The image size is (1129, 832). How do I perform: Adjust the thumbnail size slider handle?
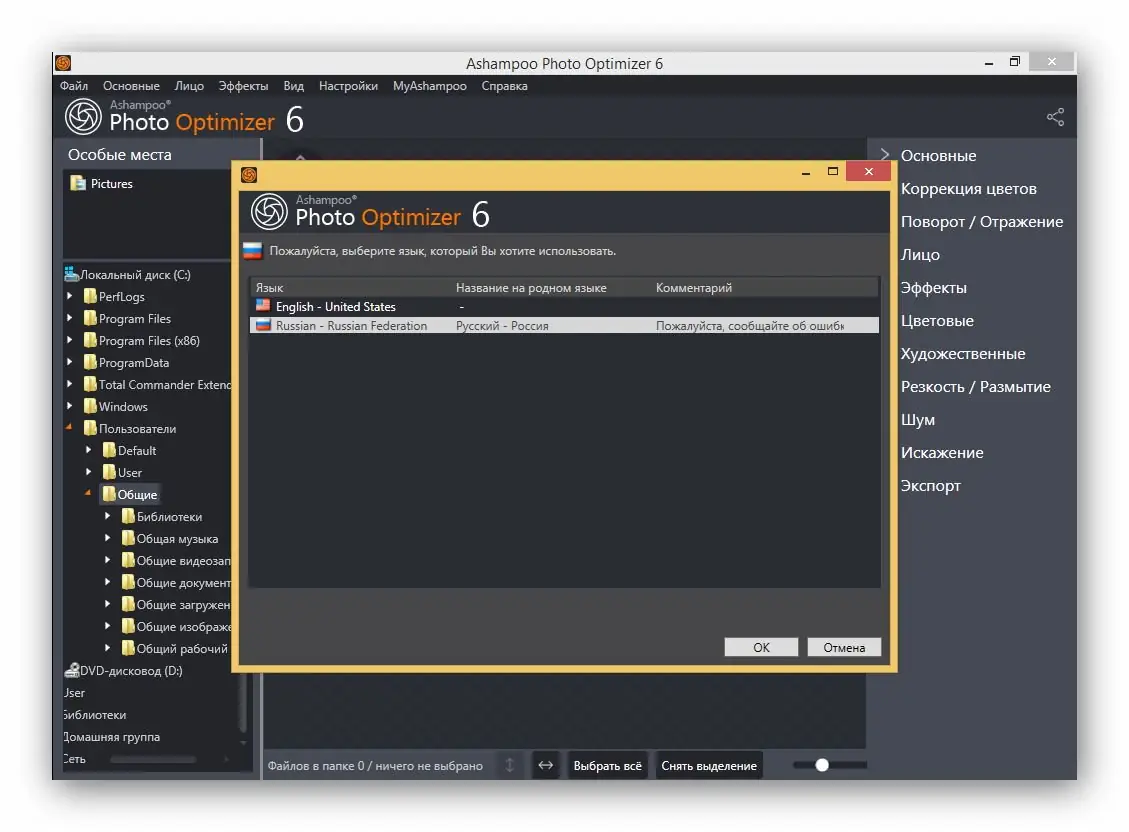pyautogui.click(x=822, y=765)
